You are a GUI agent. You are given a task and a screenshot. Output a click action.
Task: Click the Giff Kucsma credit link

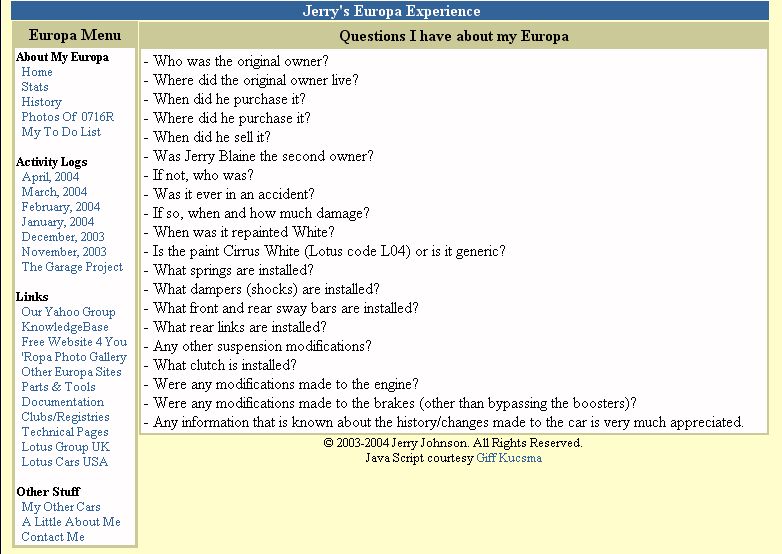click(508, 458)
